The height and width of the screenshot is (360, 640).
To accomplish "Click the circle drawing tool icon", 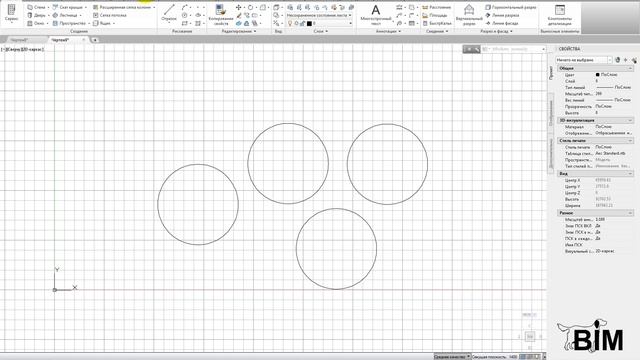I will (x=184, y=15).
